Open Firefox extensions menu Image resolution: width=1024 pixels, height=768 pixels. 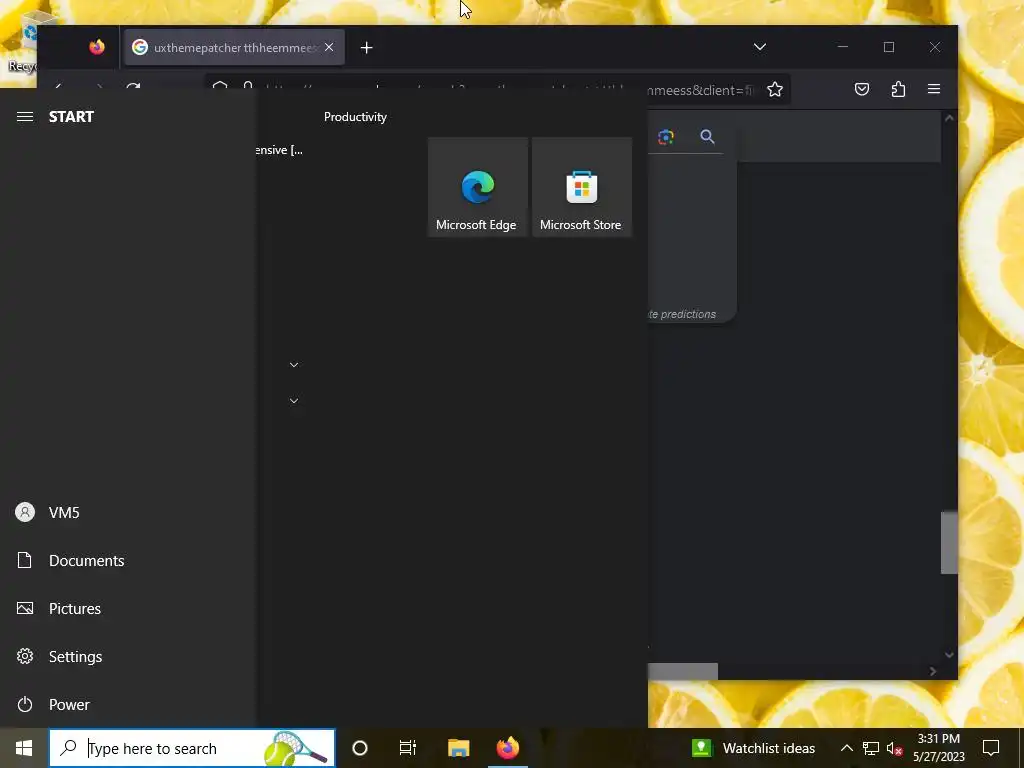(898, 89)
